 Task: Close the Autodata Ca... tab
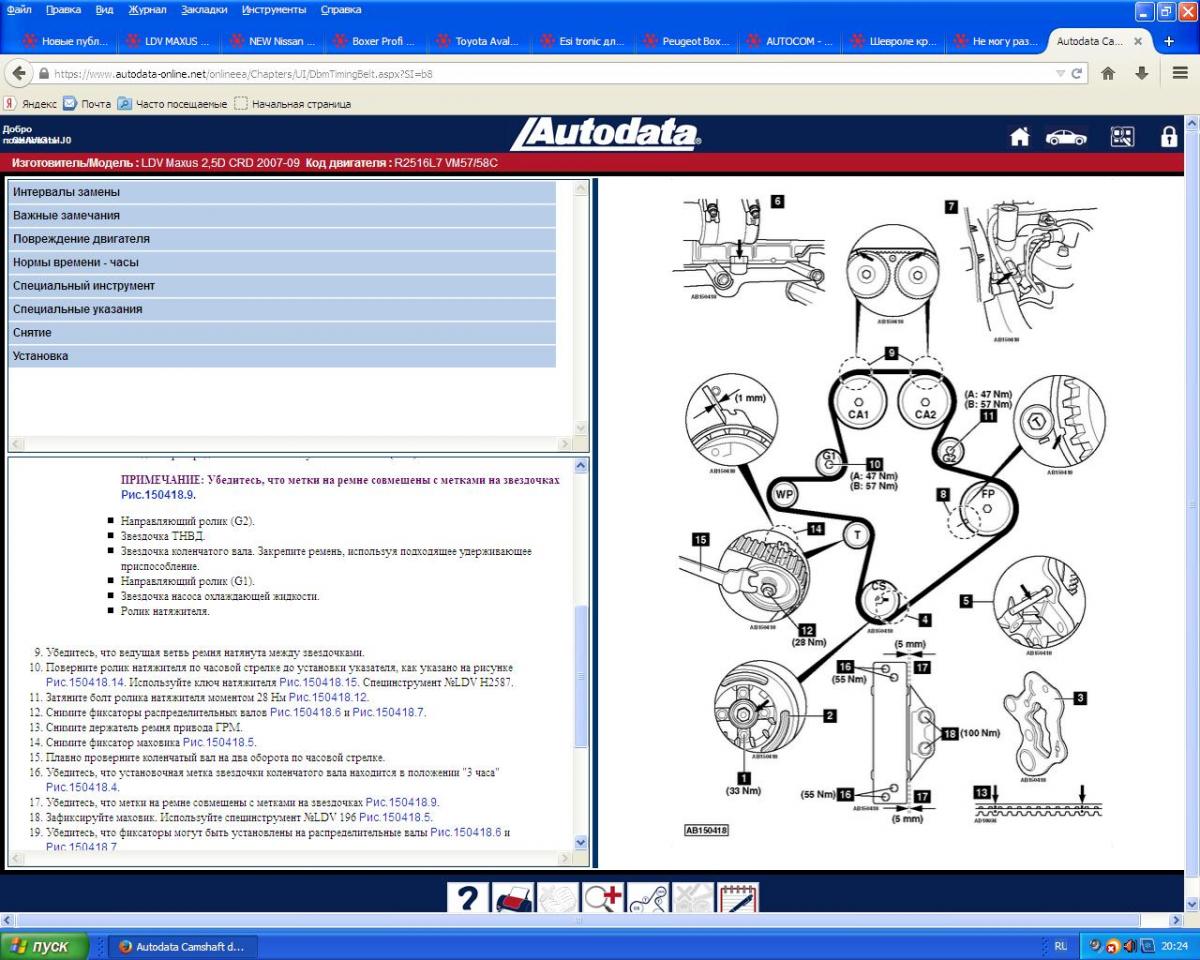[1138, 42]
